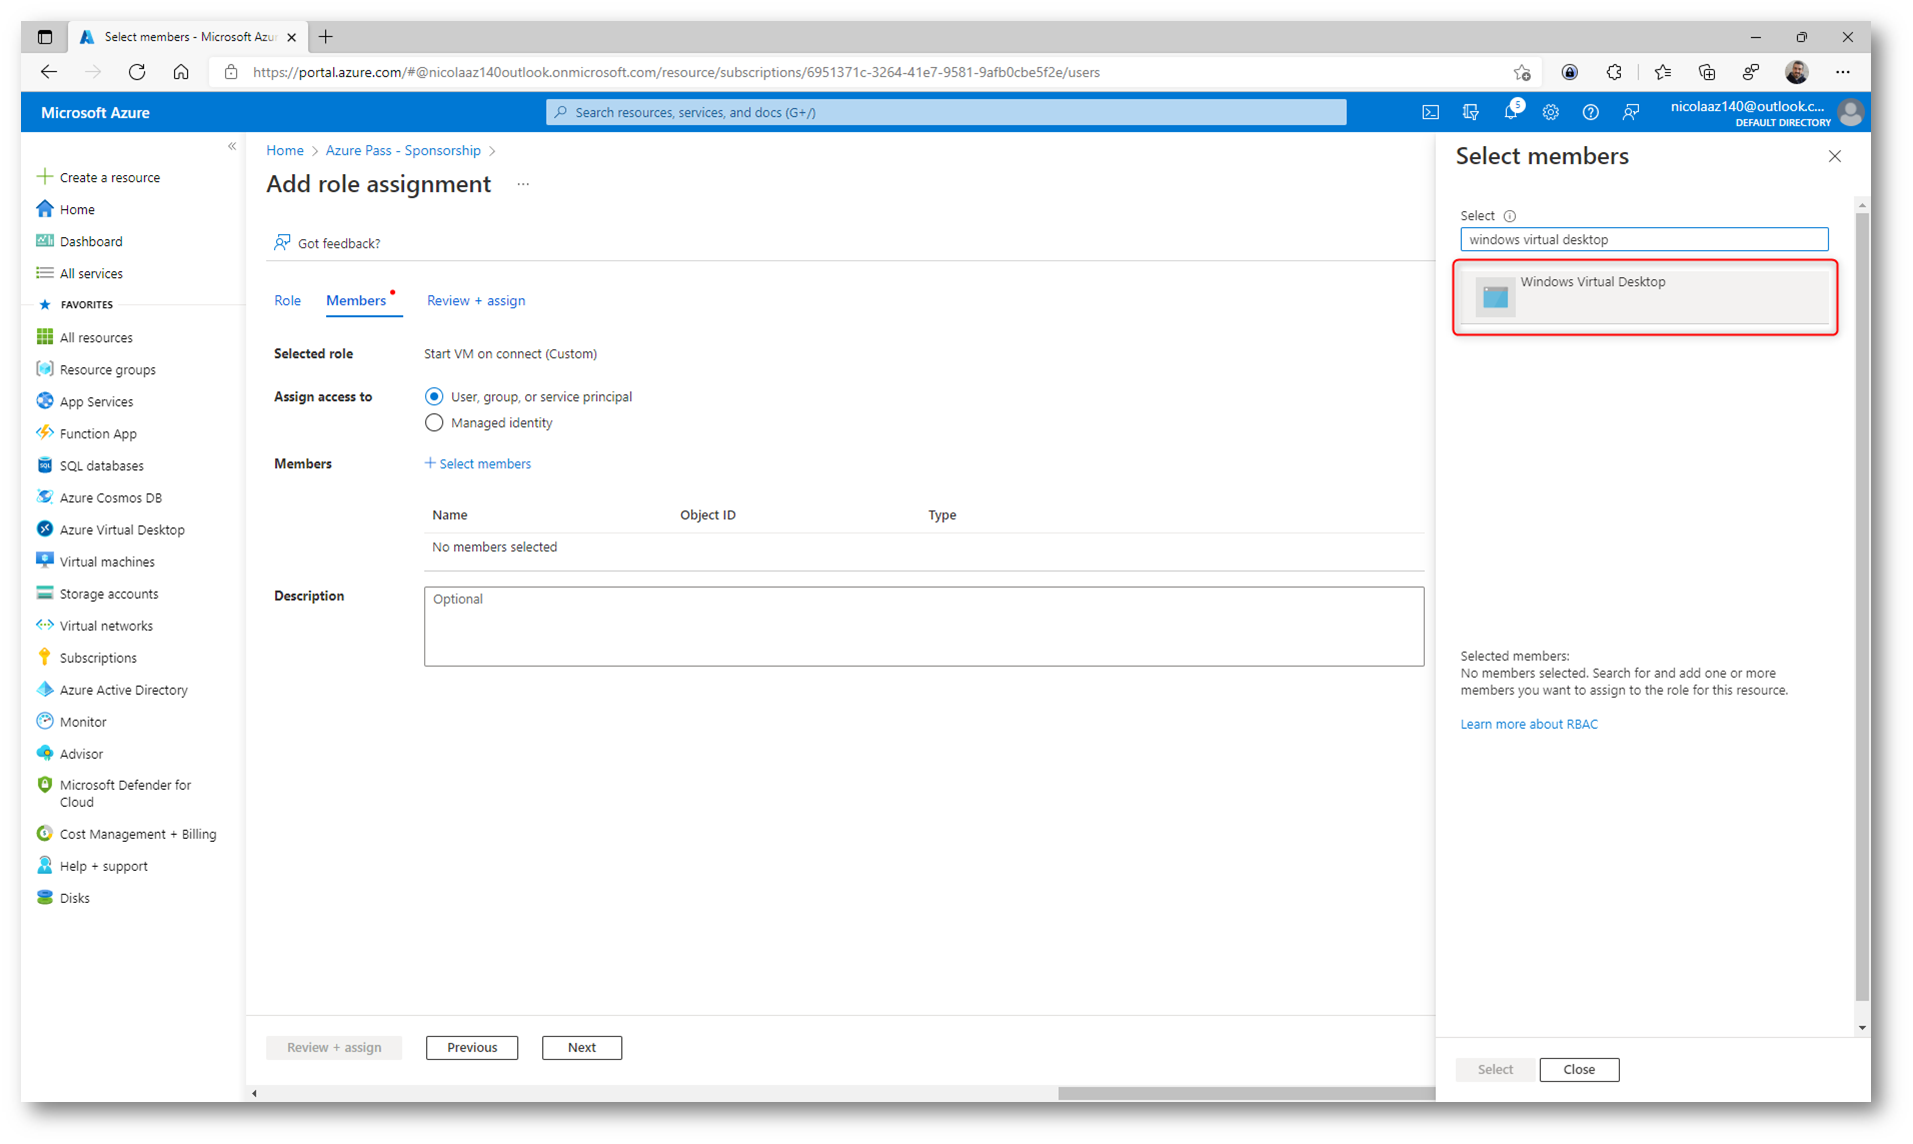The height and width of the screenshot is (1144, 1913).
Task: Click the Advisor icon
Action: 44,753
